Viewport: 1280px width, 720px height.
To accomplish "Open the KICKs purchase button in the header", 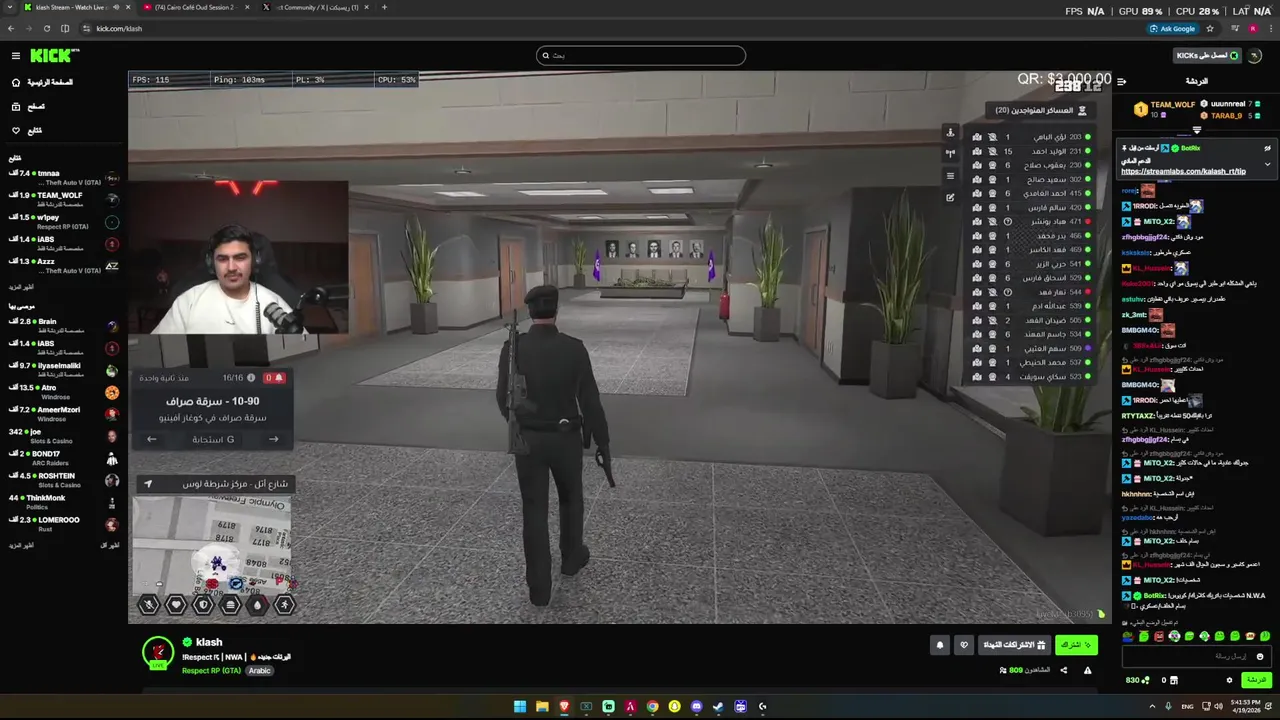I will pos(1207,56).
